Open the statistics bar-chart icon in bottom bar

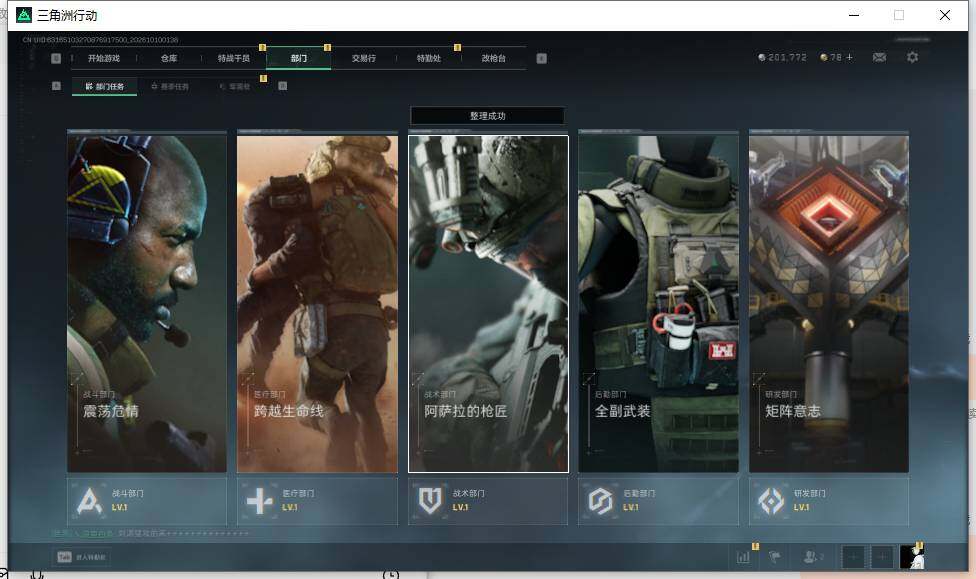(744, 557)
